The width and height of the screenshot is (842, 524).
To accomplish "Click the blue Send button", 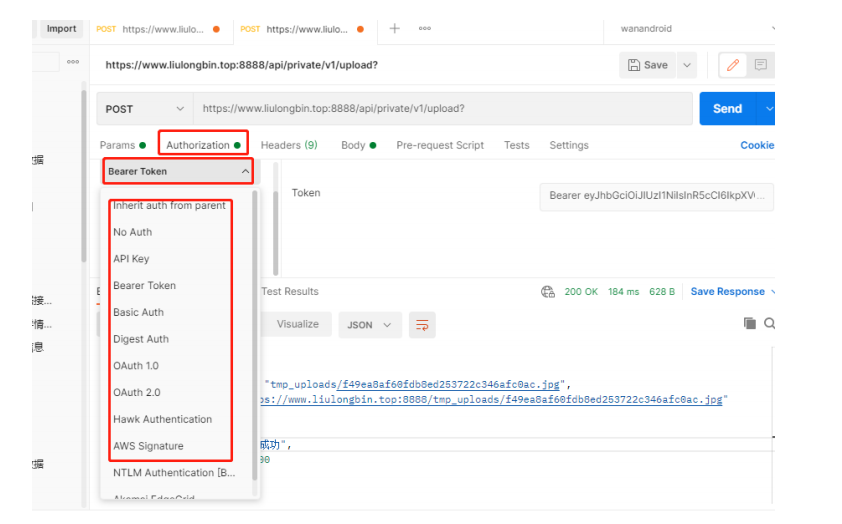I will [728, 108].
